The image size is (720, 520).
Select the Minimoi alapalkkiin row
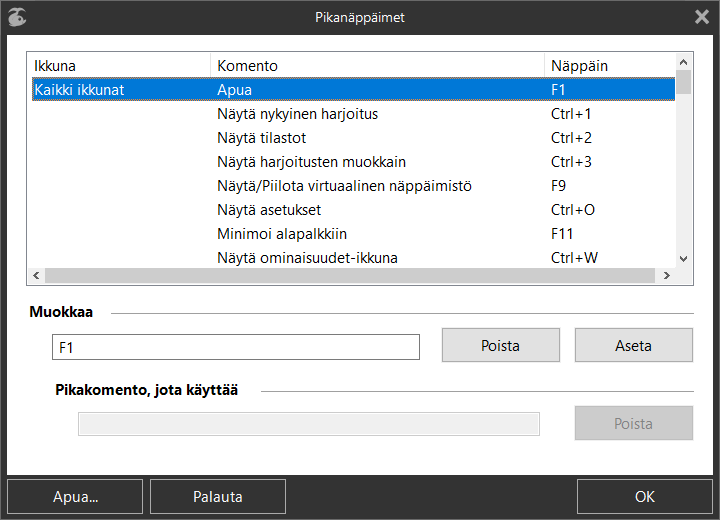(x=353, y=234)
